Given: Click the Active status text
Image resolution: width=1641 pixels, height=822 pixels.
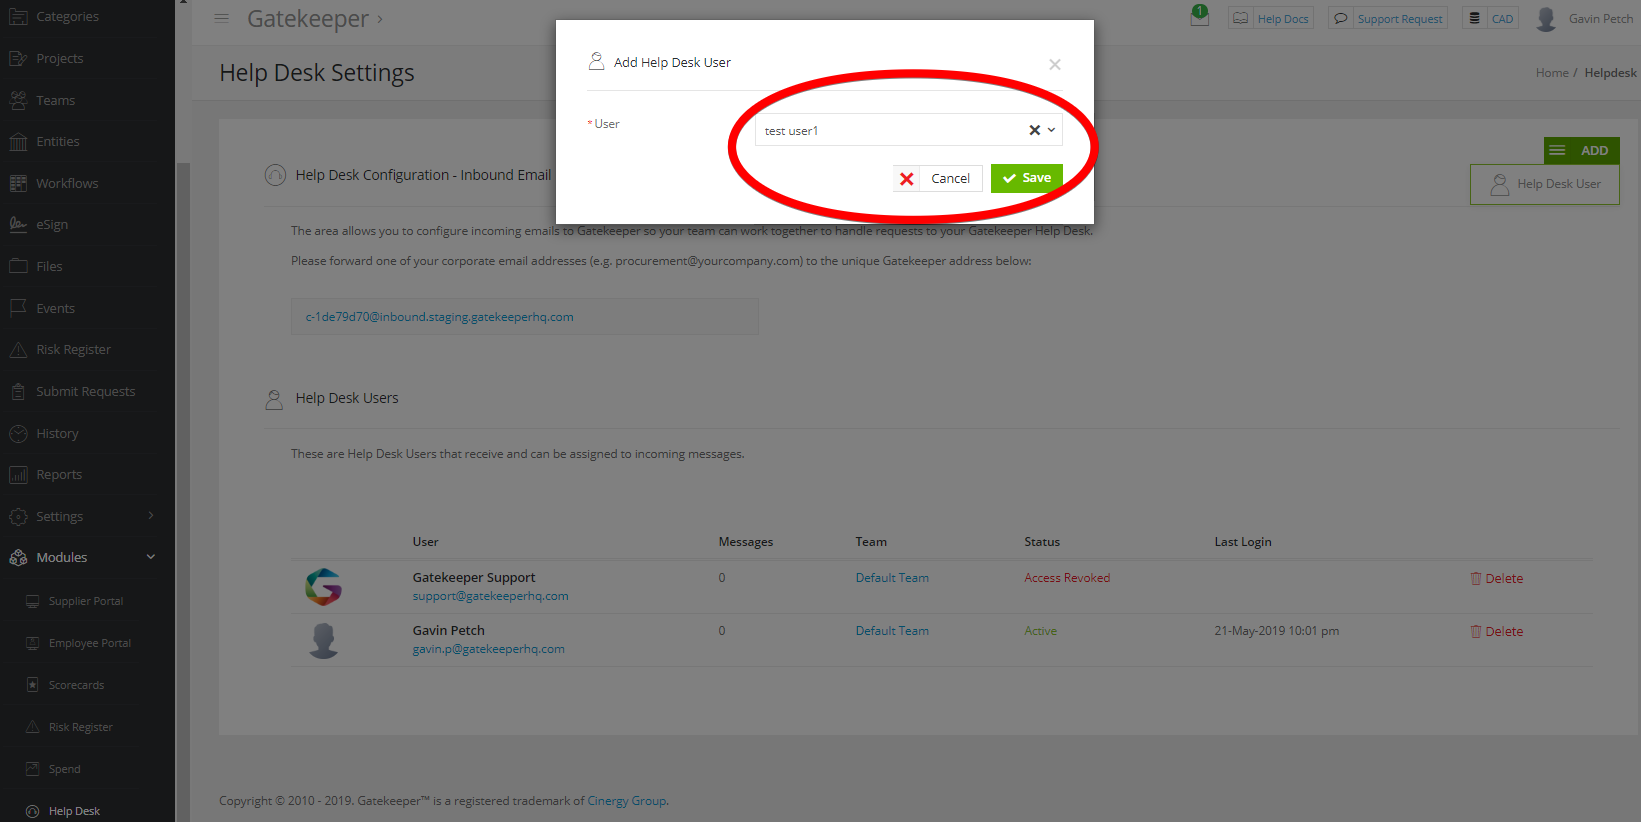Looking at the screenshot, I should [x=1040, y=631].
